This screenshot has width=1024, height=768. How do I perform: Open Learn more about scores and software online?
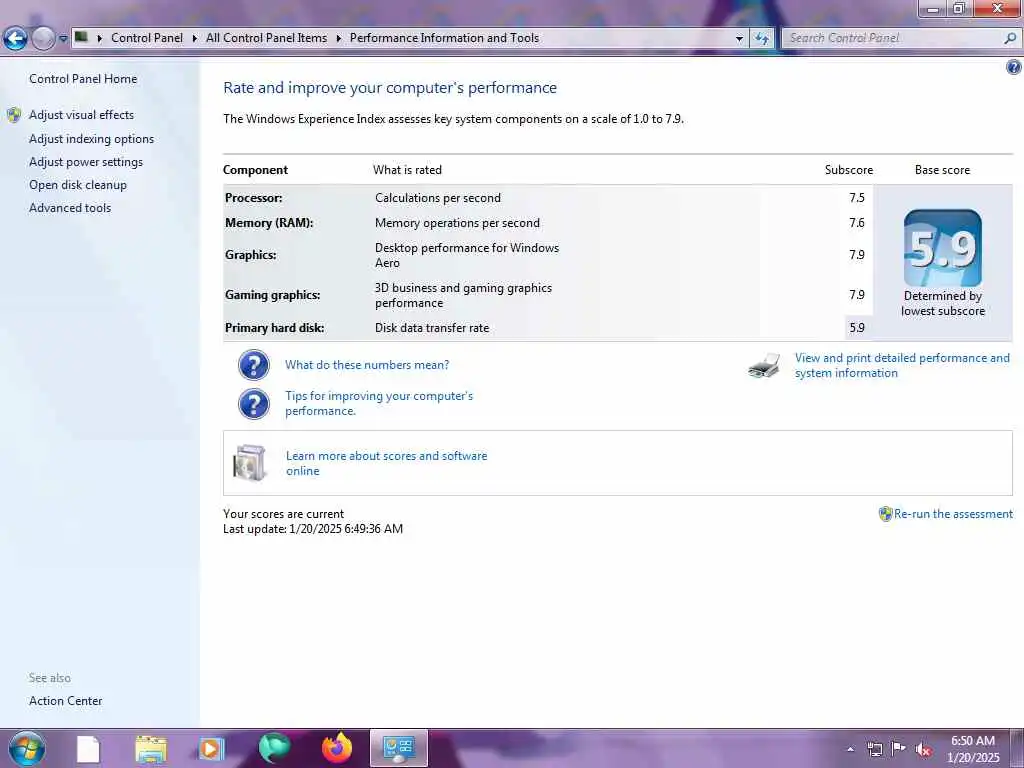387,463
